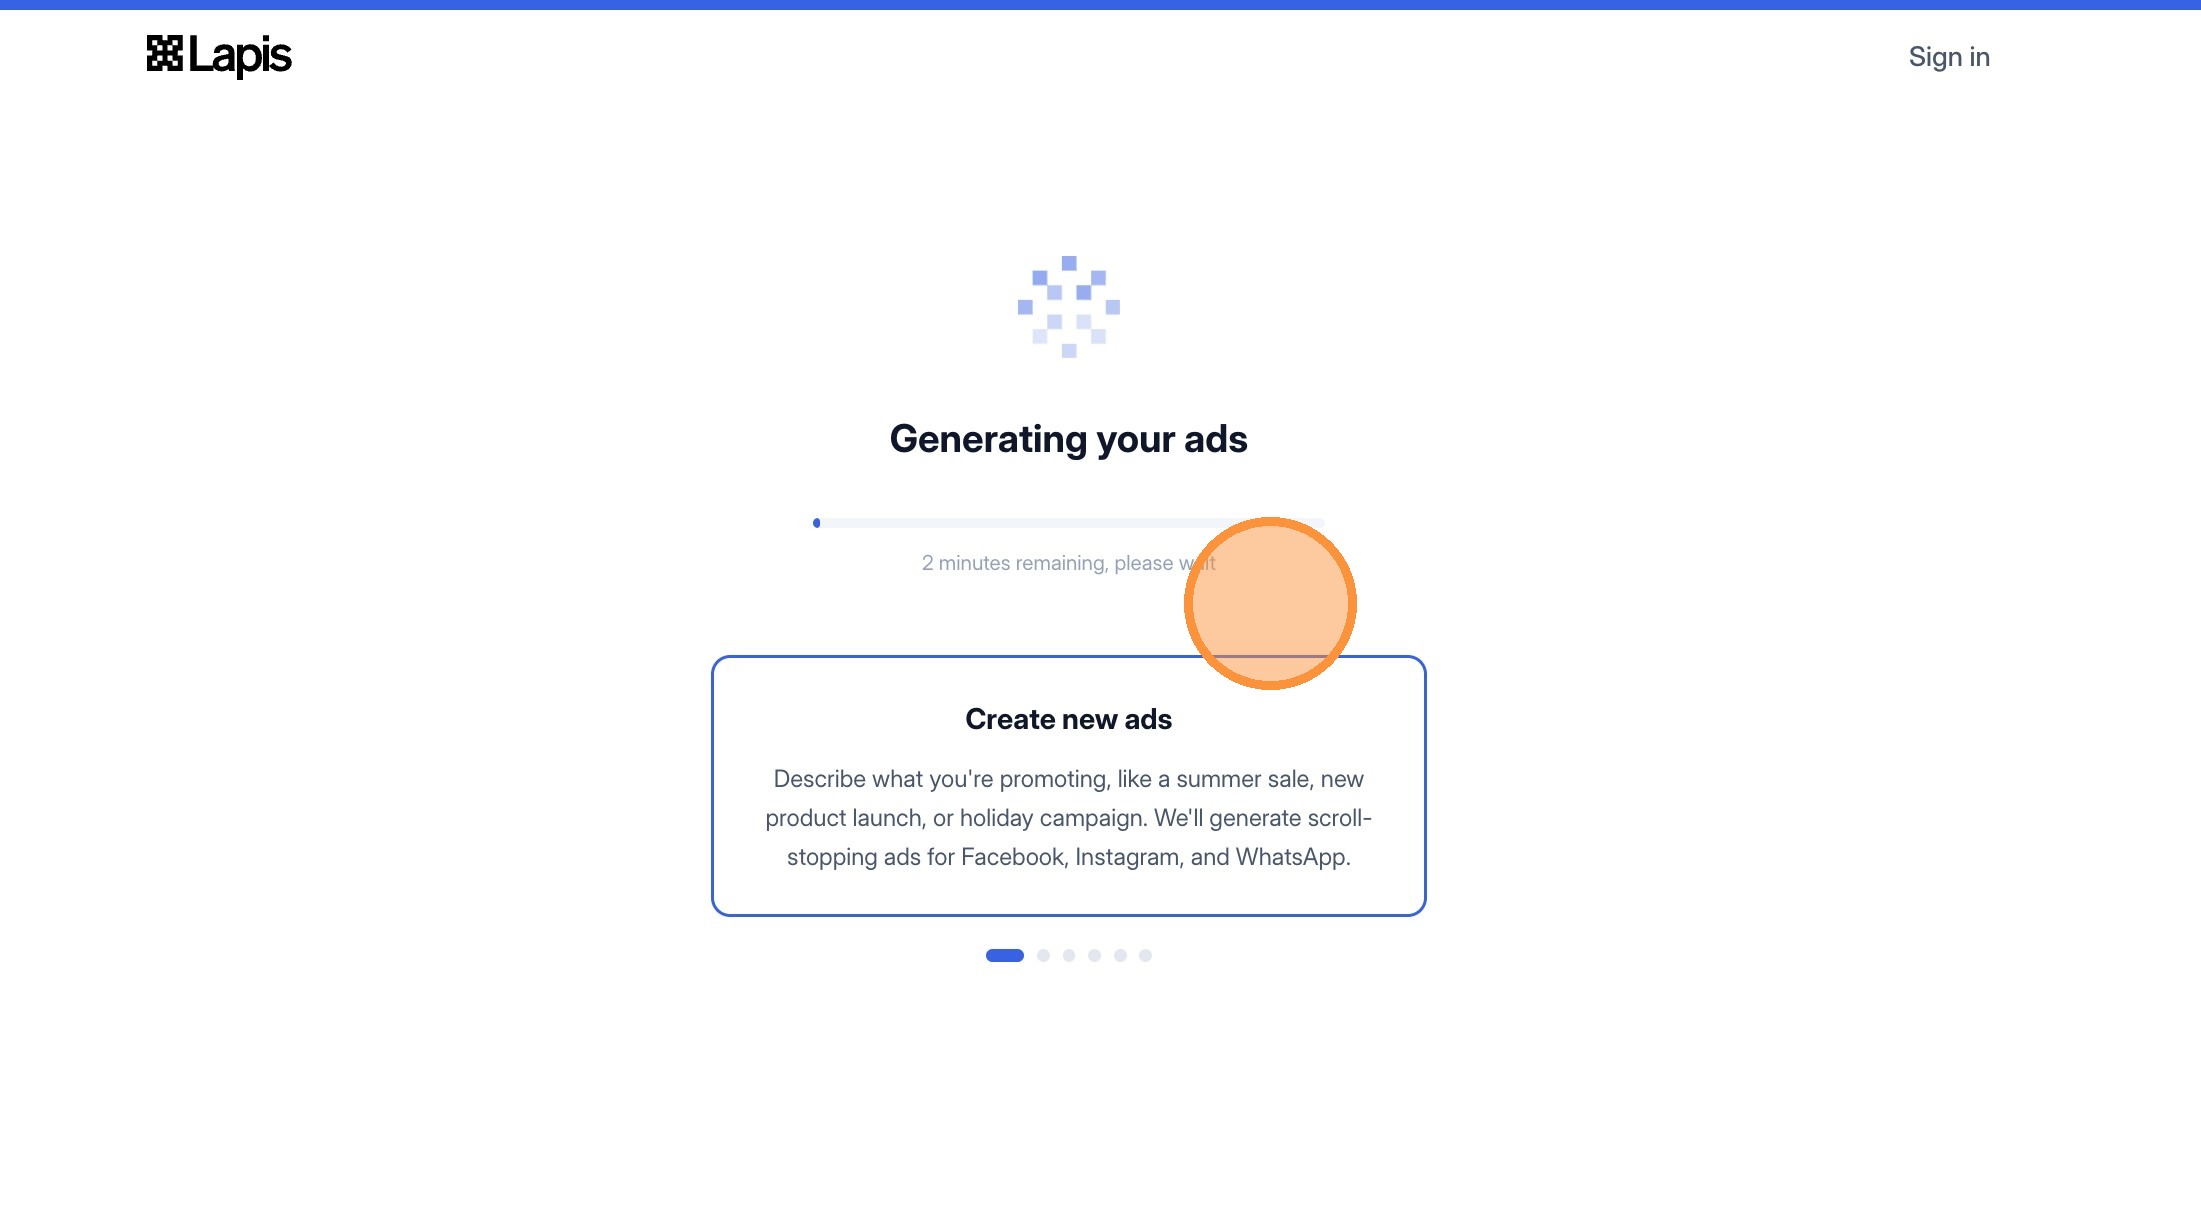Click the Lapis wordmark text

(x=240, y=56)
